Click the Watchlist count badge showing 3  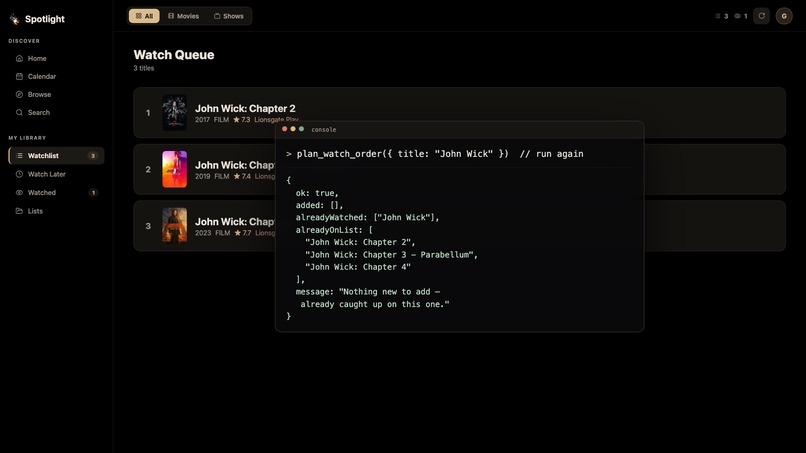pyautogui.click(x=93, y=156)
